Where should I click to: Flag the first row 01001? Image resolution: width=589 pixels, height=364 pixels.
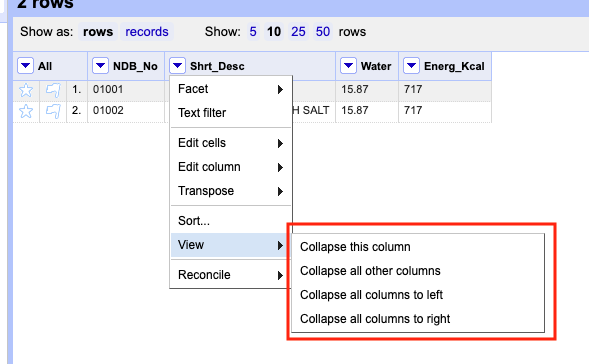coord(53,90)
